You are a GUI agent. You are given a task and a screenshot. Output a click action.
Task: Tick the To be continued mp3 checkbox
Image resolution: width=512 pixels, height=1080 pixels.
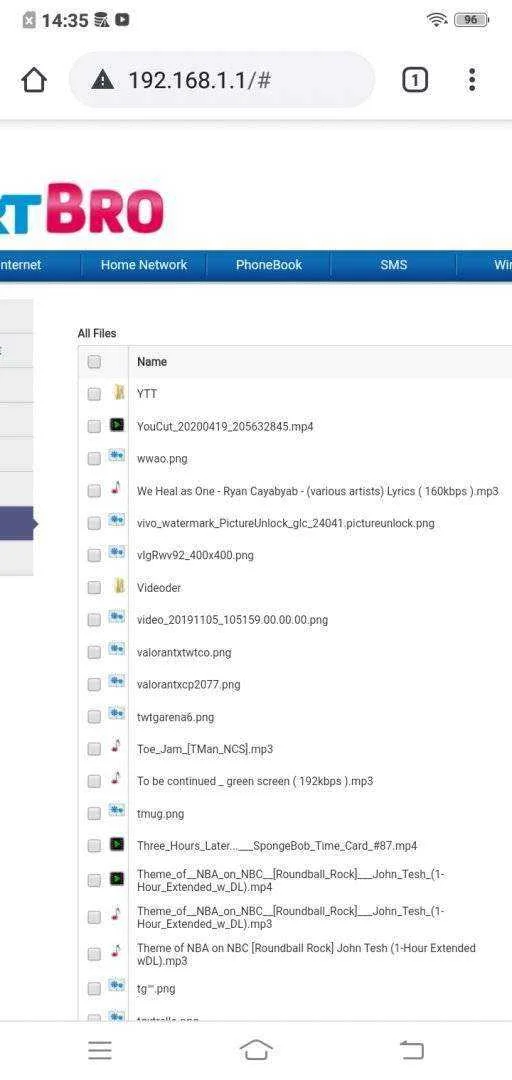(94, 781)
